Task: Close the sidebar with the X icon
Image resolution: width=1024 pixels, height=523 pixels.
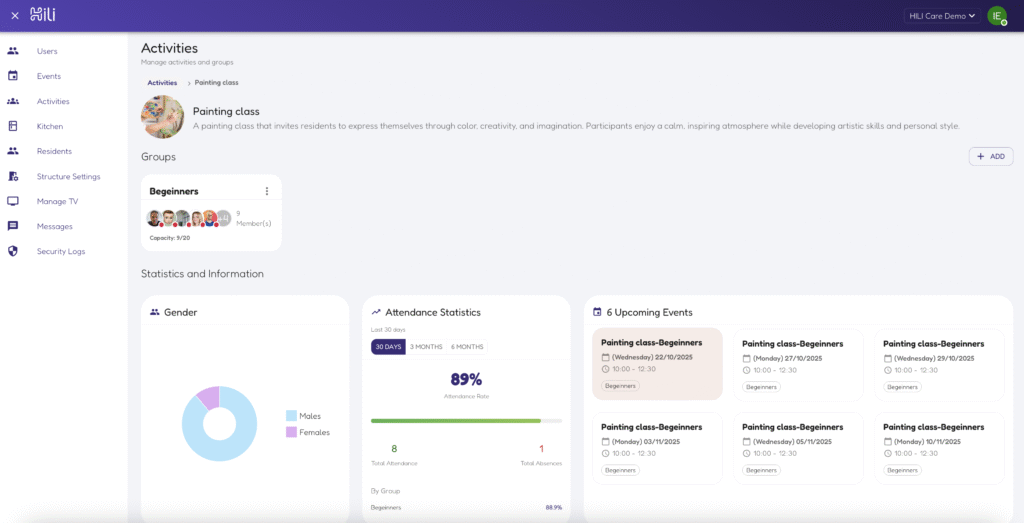Action: [x=15, y=15]
